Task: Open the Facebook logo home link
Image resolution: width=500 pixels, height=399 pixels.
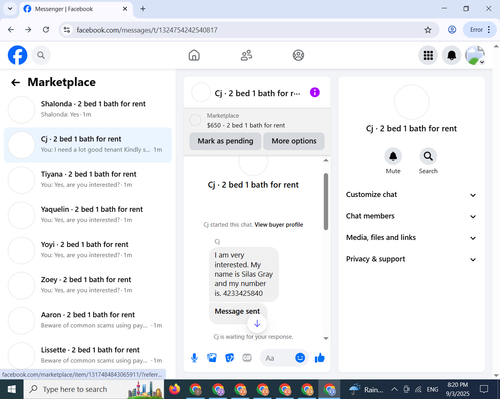Action: pos(17,55)
